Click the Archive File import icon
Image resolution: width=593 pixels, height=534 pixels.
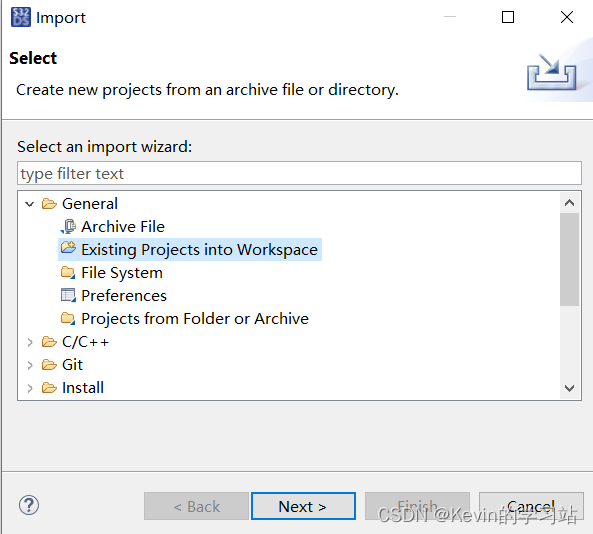point(68,227)
